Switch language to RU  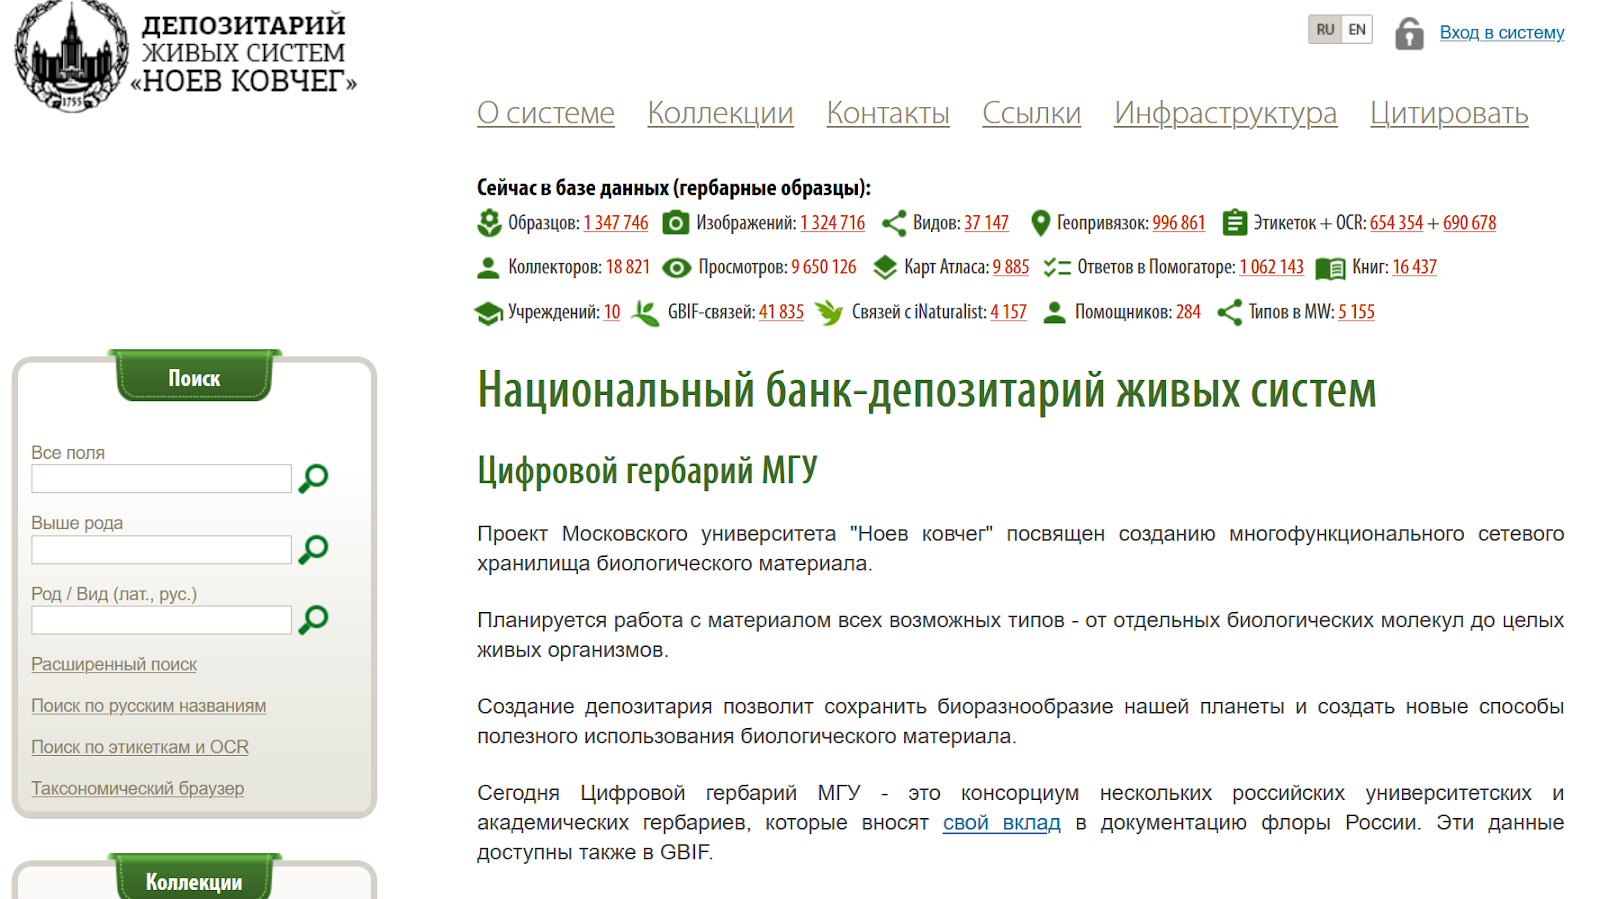tap(1325, 30)
